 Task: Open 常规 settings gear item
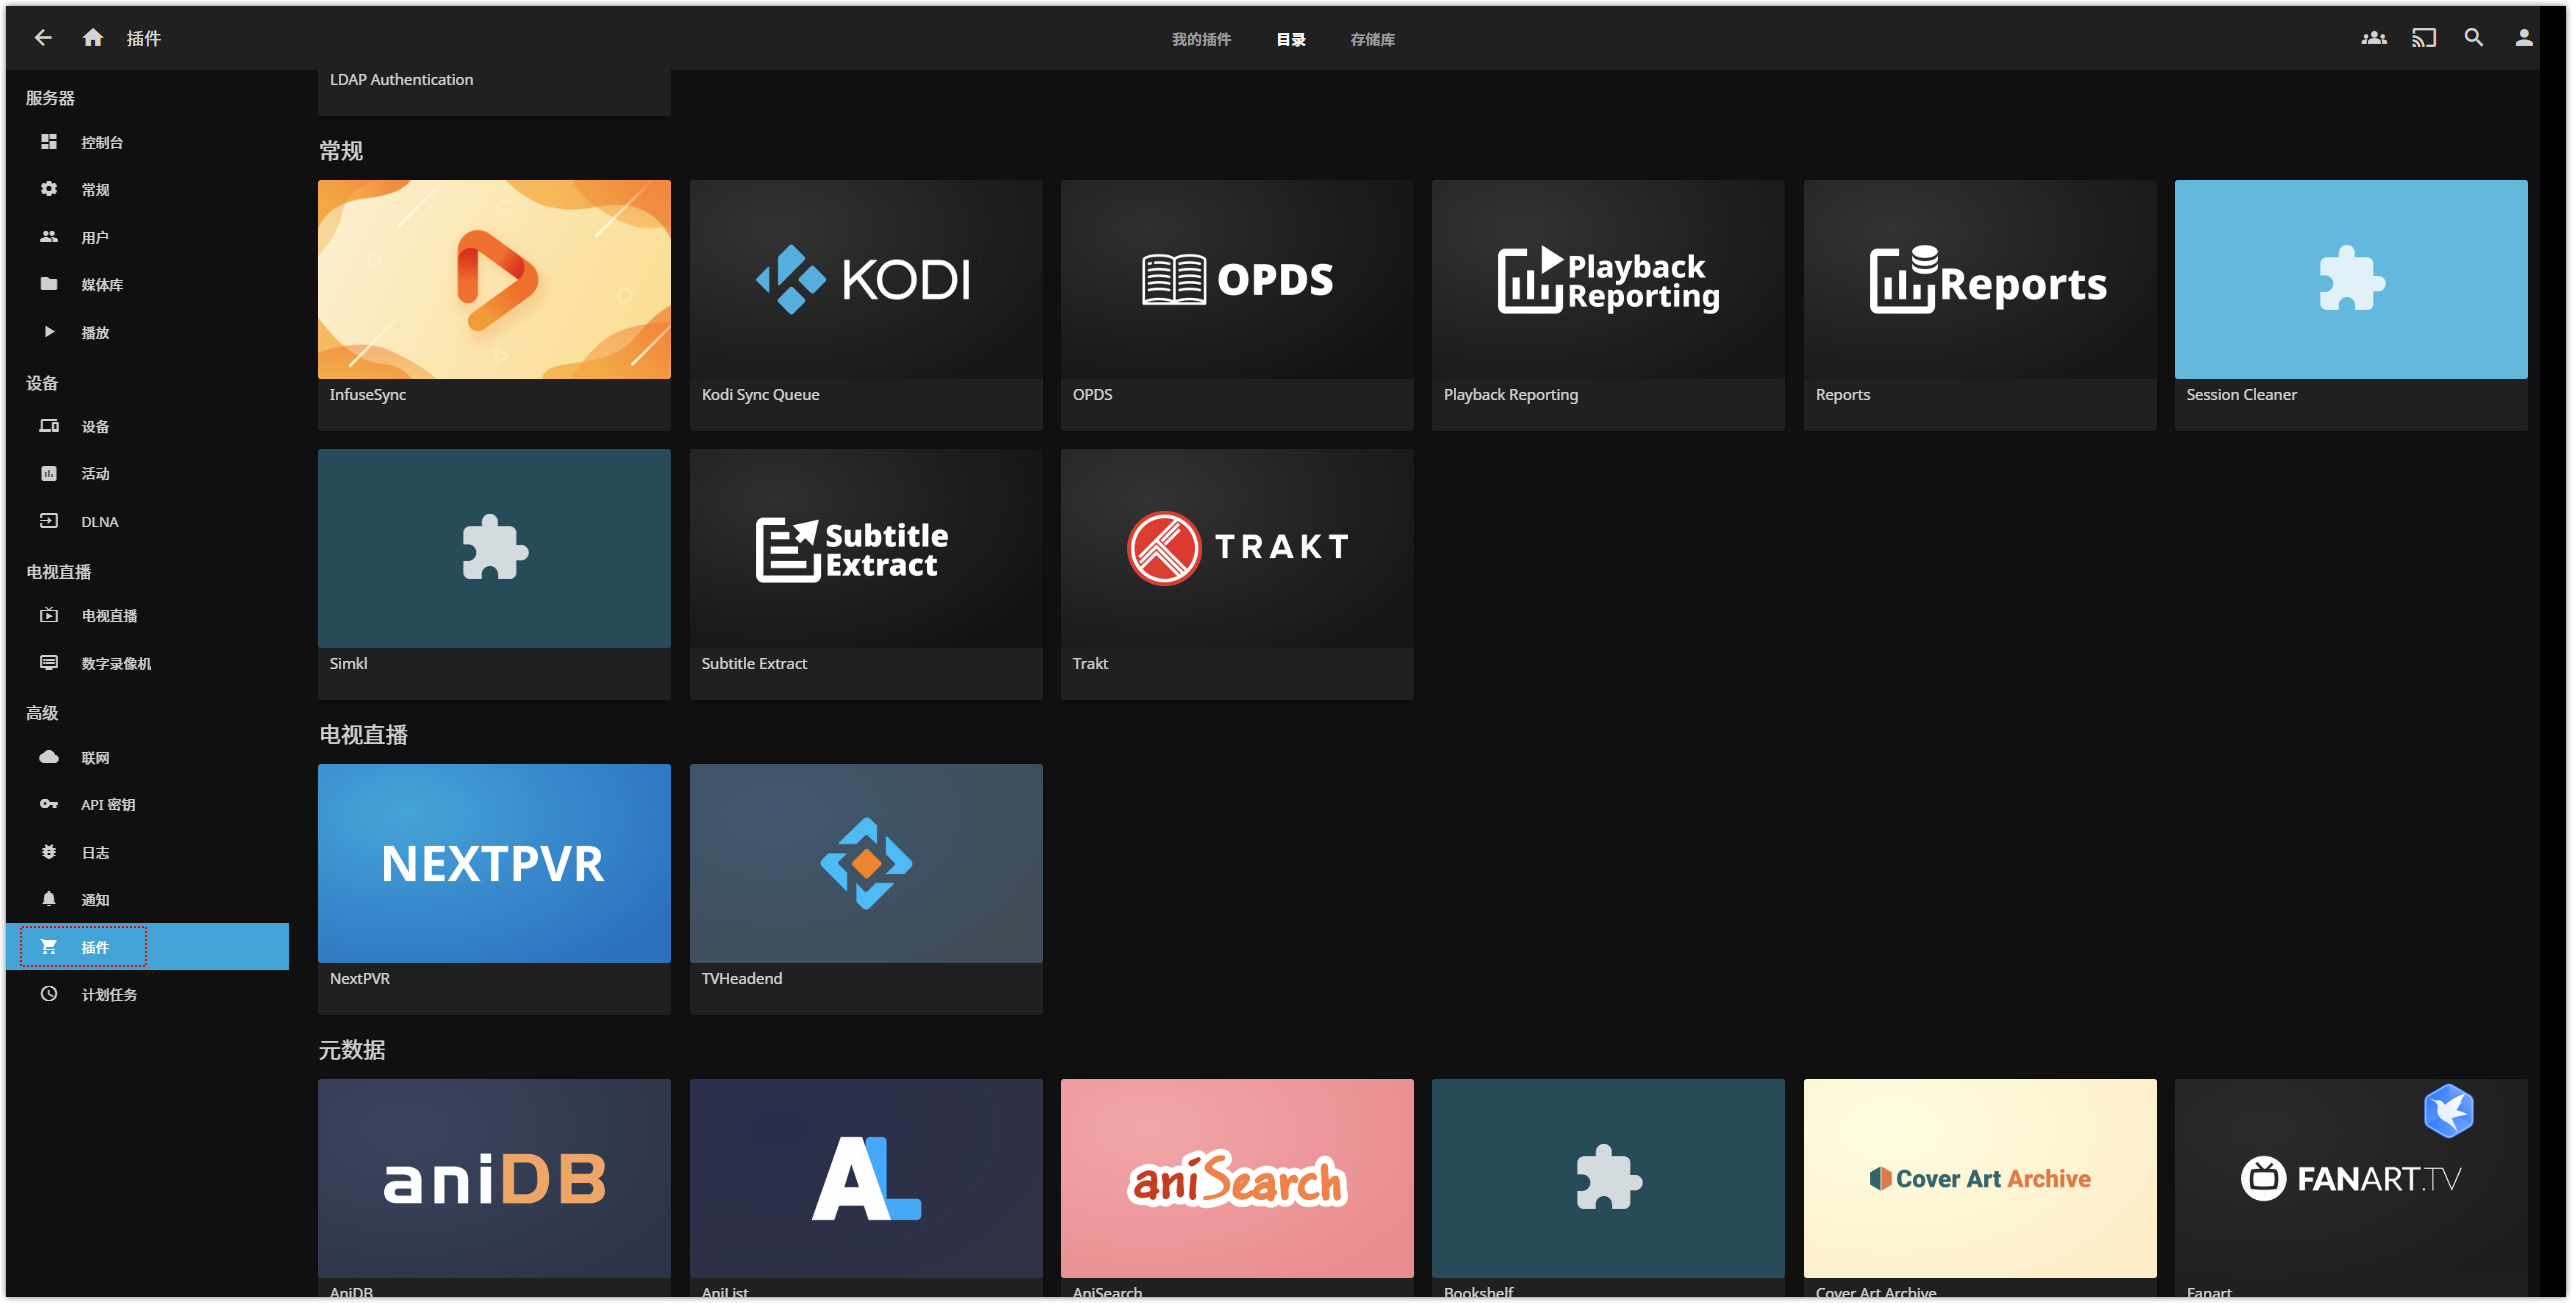[148, 189]
